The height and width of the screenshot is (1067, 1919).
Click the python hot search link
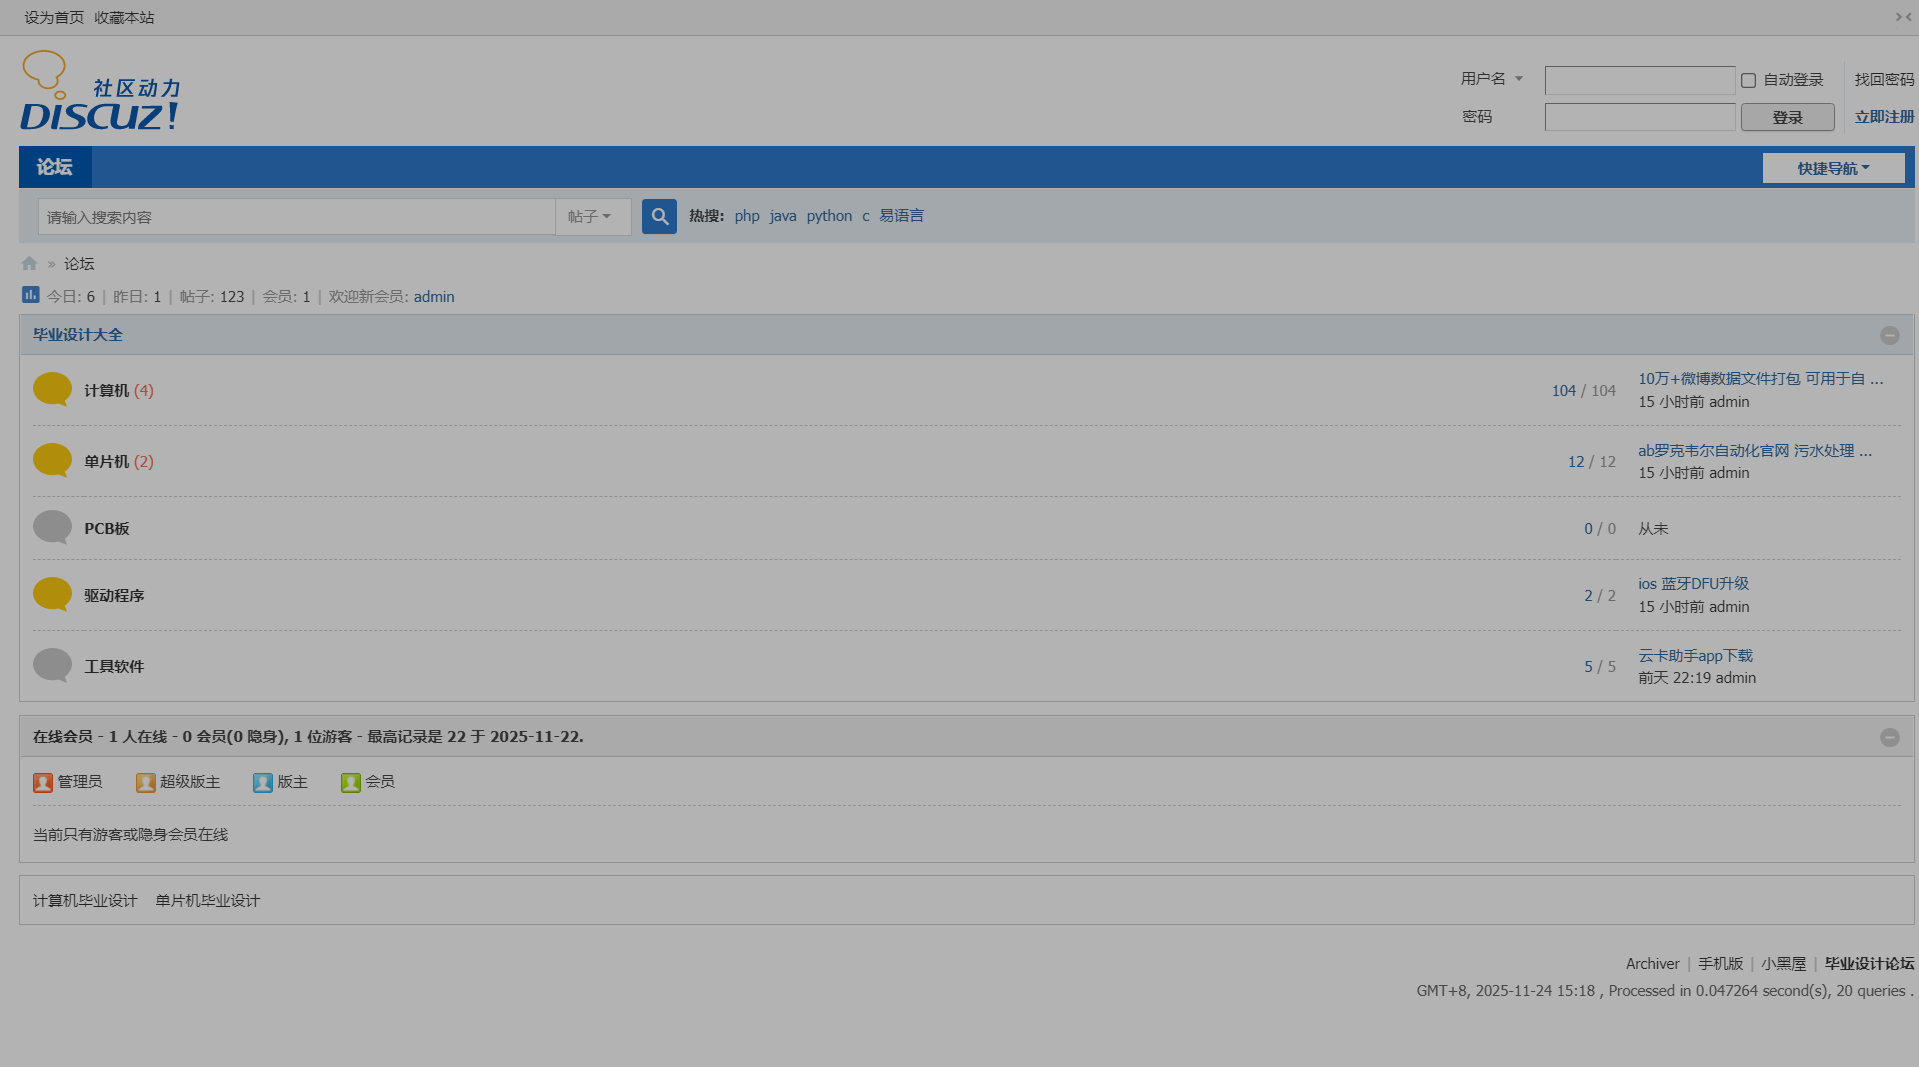(x=829, y=216)
